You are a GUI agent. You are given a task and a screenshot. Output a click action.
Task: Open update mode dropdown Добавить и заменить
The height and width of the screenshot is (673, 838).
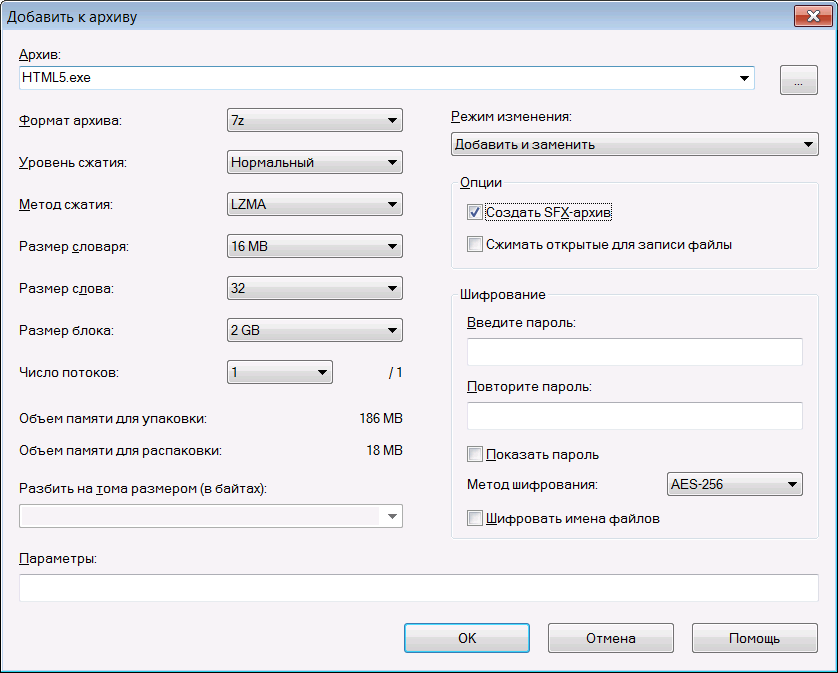coord(634,144)
